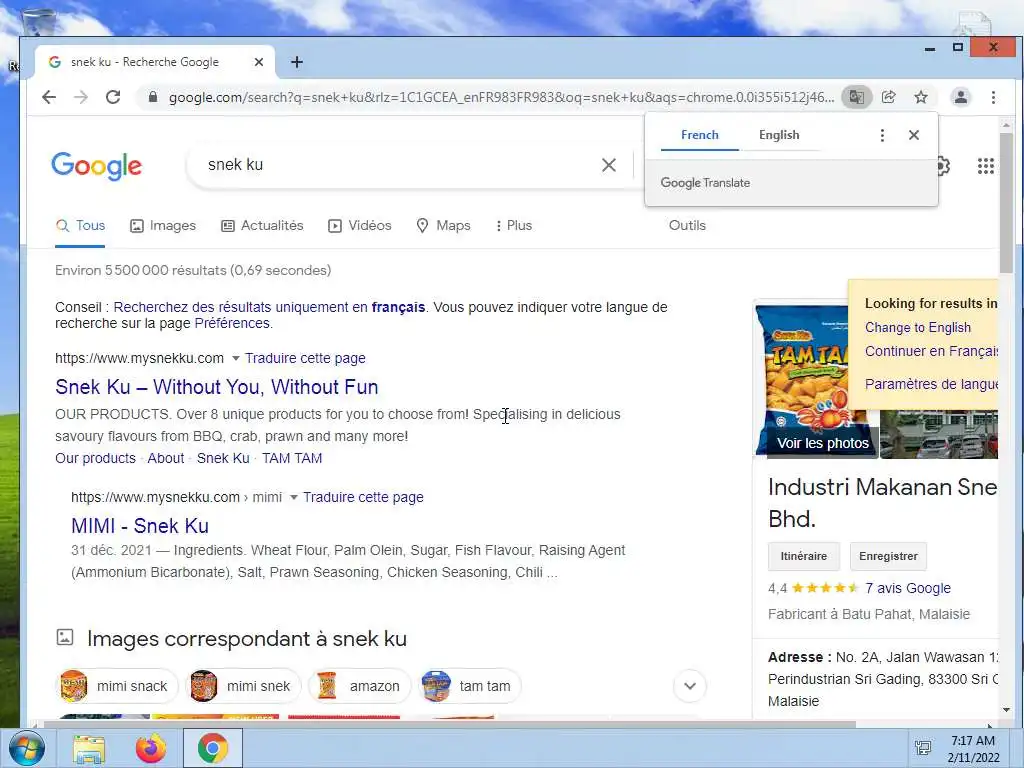The width and height of the screenshot is (1024, 768).
Task: Clear the search box with X icon
Action: tap(609, 165)
